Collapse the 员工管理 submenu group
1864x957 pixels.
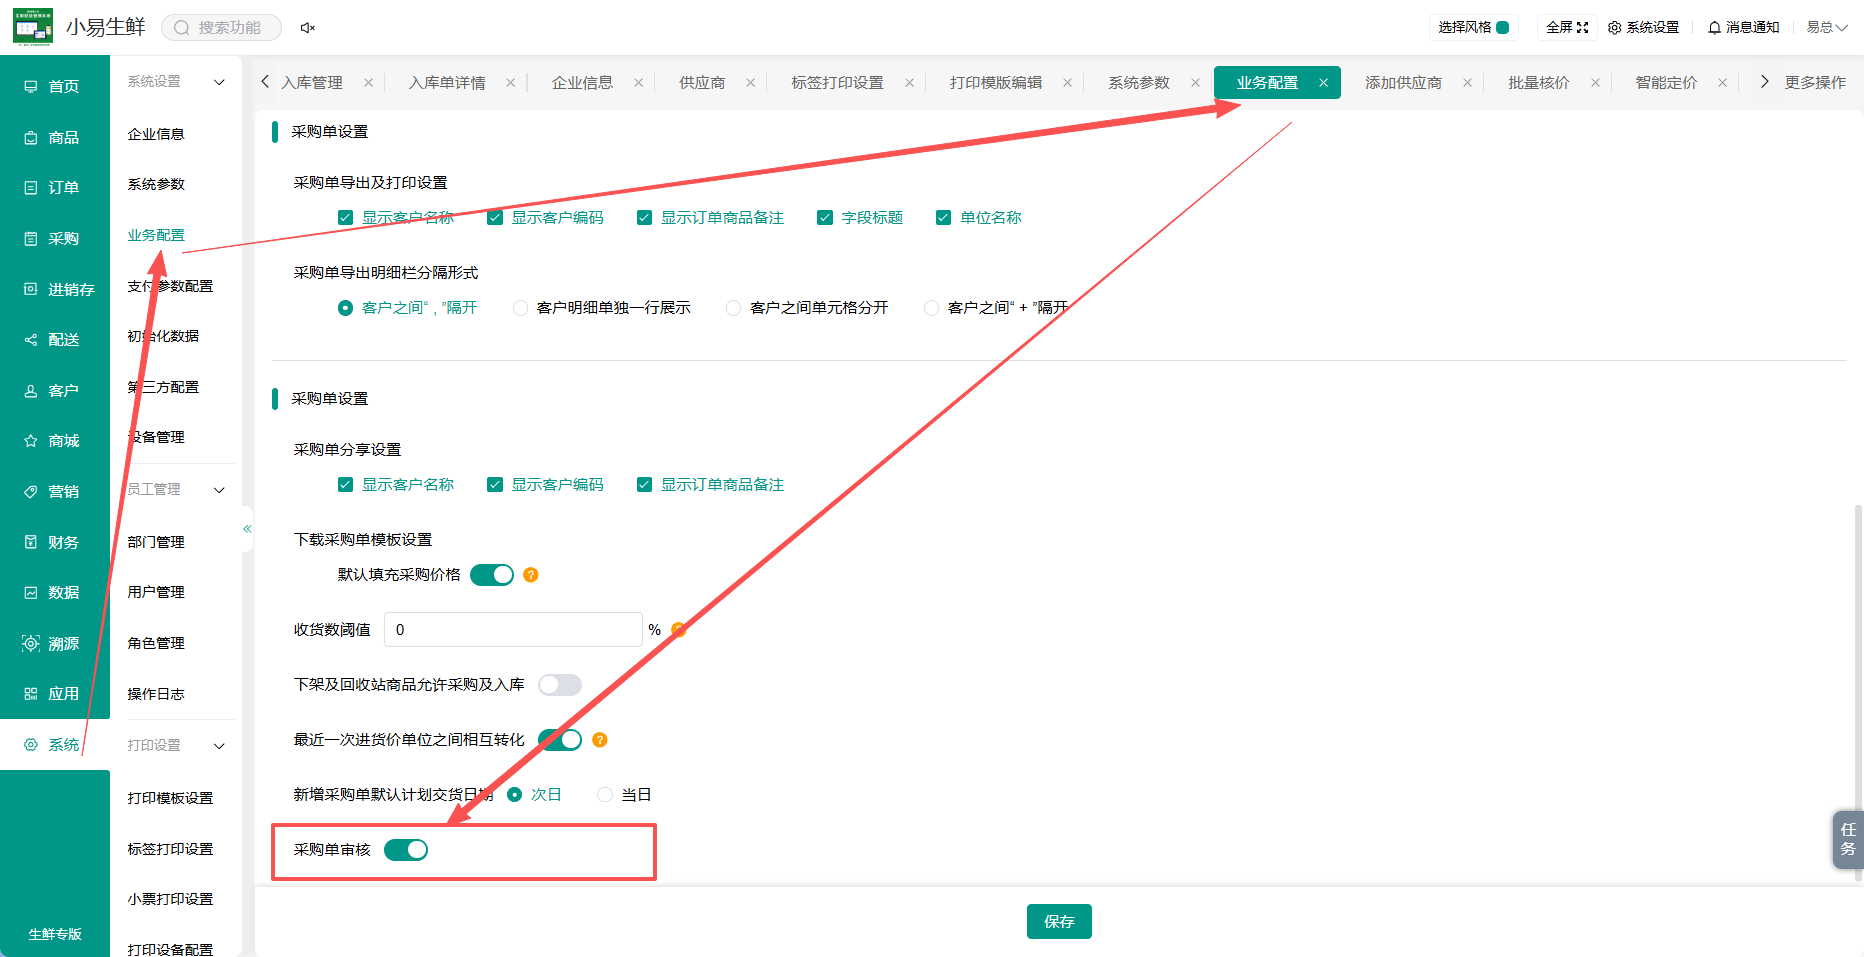tap(219, 490)
